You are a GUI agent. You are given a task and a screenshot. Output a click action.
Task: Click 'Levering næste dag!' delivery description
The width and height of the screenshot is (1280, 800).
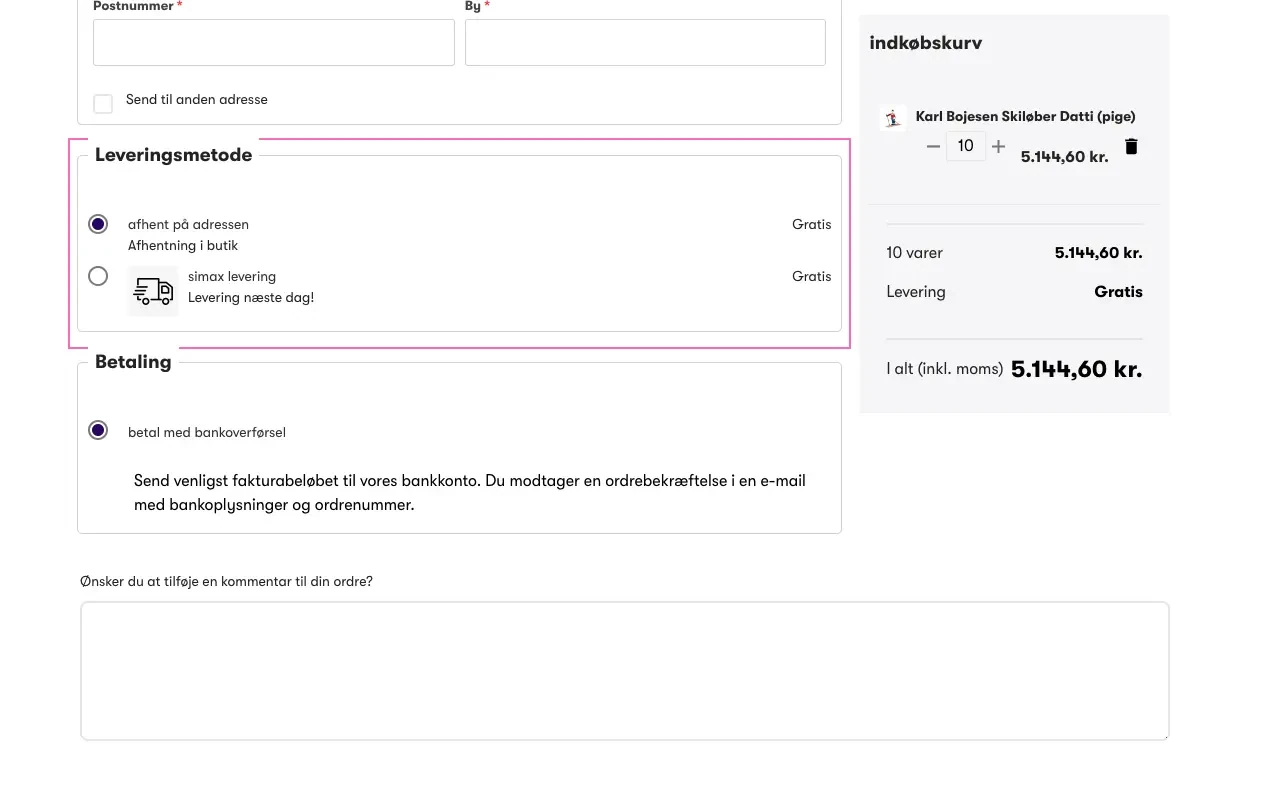[251, 297]
